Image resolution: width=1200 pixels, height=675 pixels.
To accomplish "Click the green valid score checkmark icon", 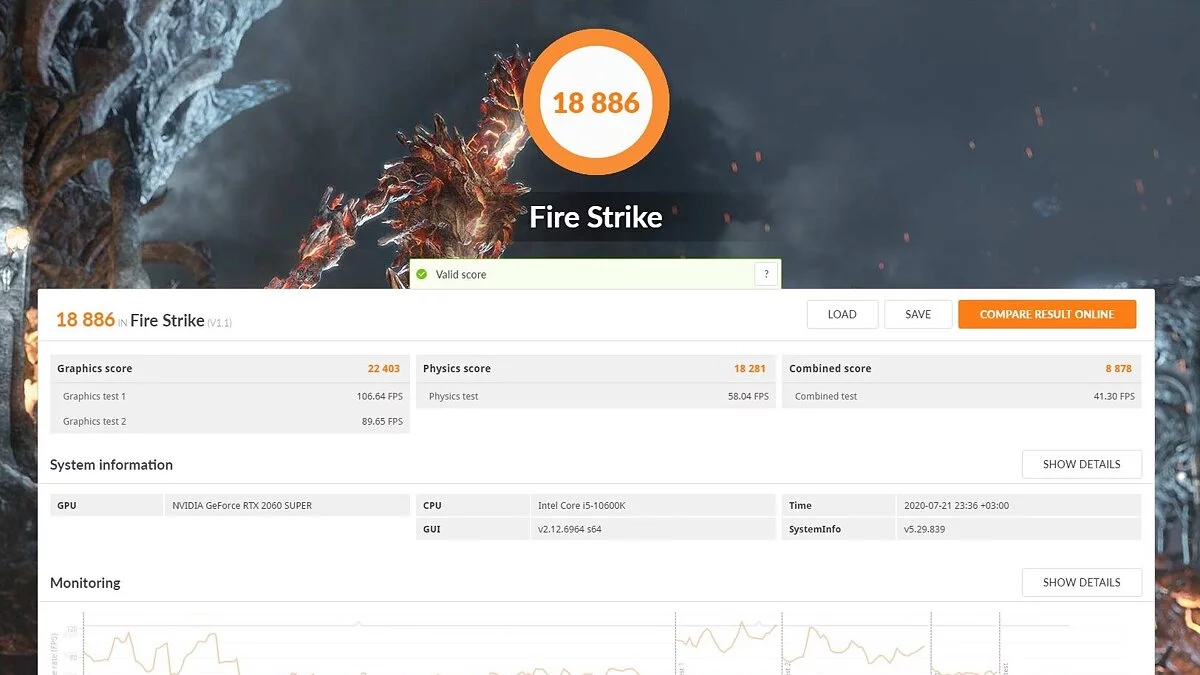I will 422,274.
